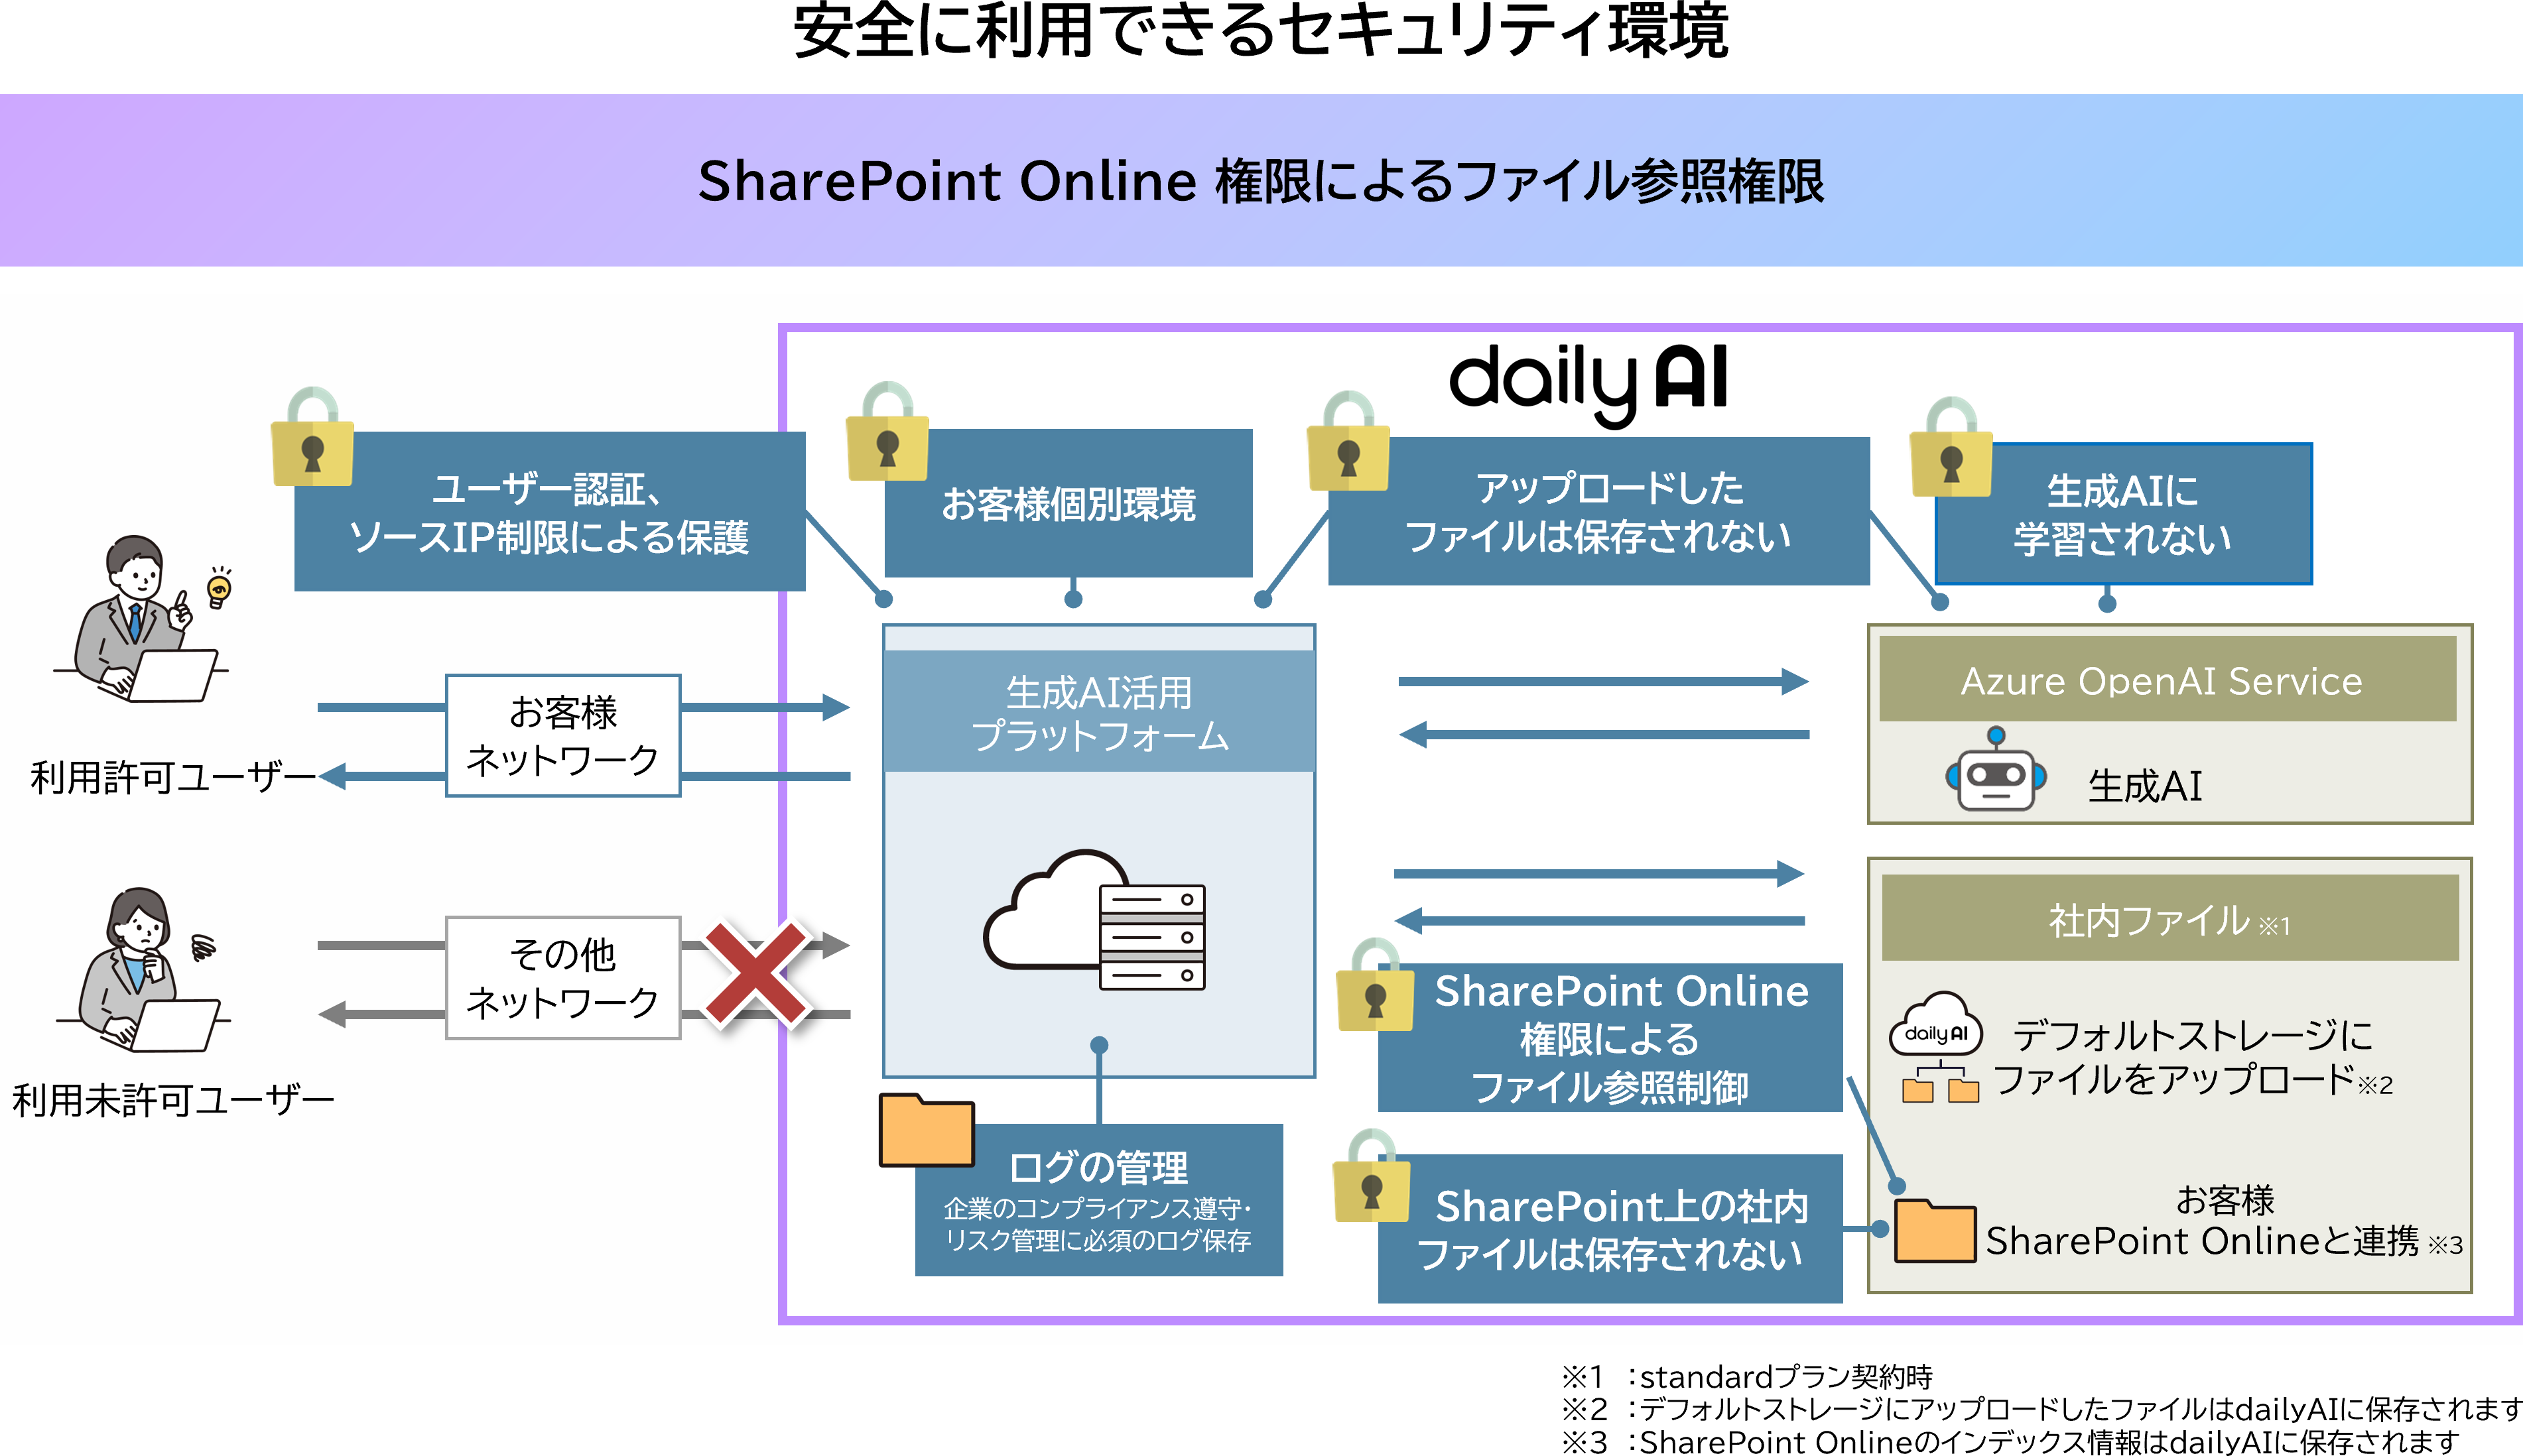Image resolution: width=2523 pixels, height=1456 pixels.
Task: Click the ※3 SharePoint Onlineのインデックス footnote
Action: coord(2010,1441)
